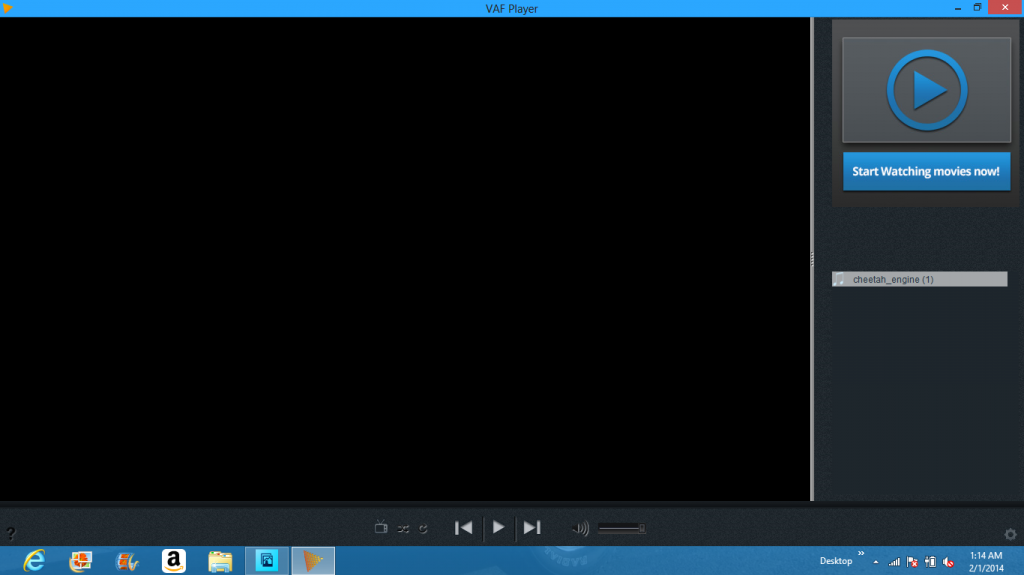Image resolution: width=1024 pixels, height=575 pixels.
Task: Minimize the VAF Player window
Action: pyautogui.click(x=958, y=8)
